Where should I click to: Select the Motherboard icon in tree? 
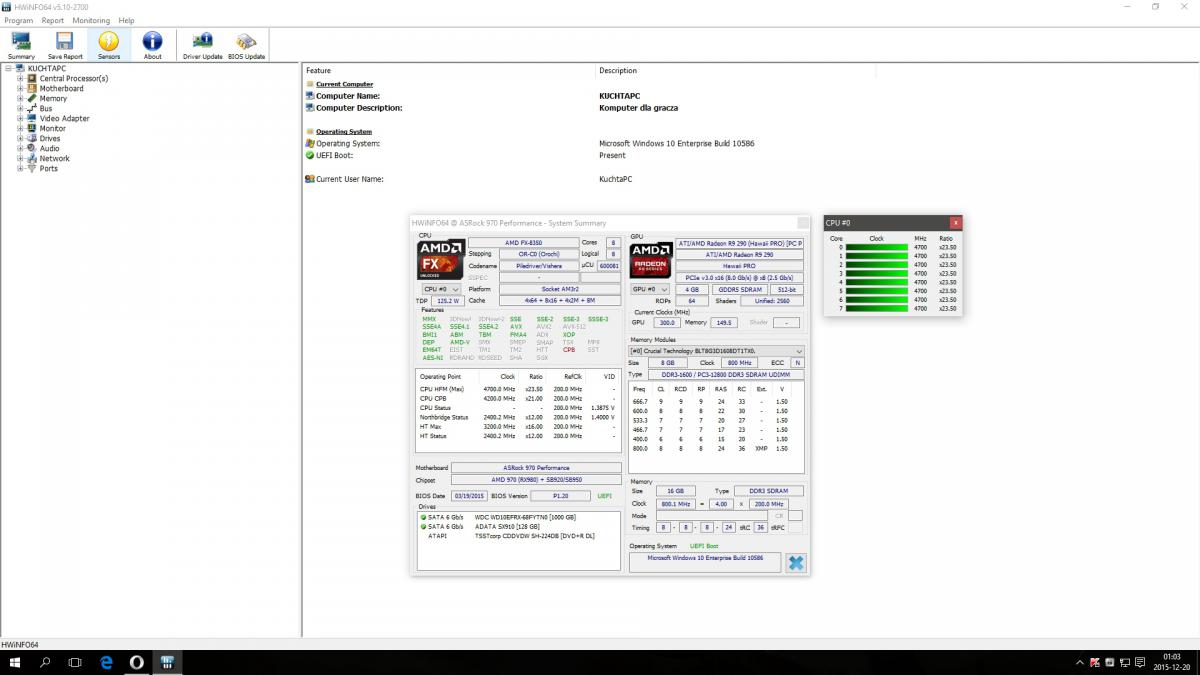point(31,88)
